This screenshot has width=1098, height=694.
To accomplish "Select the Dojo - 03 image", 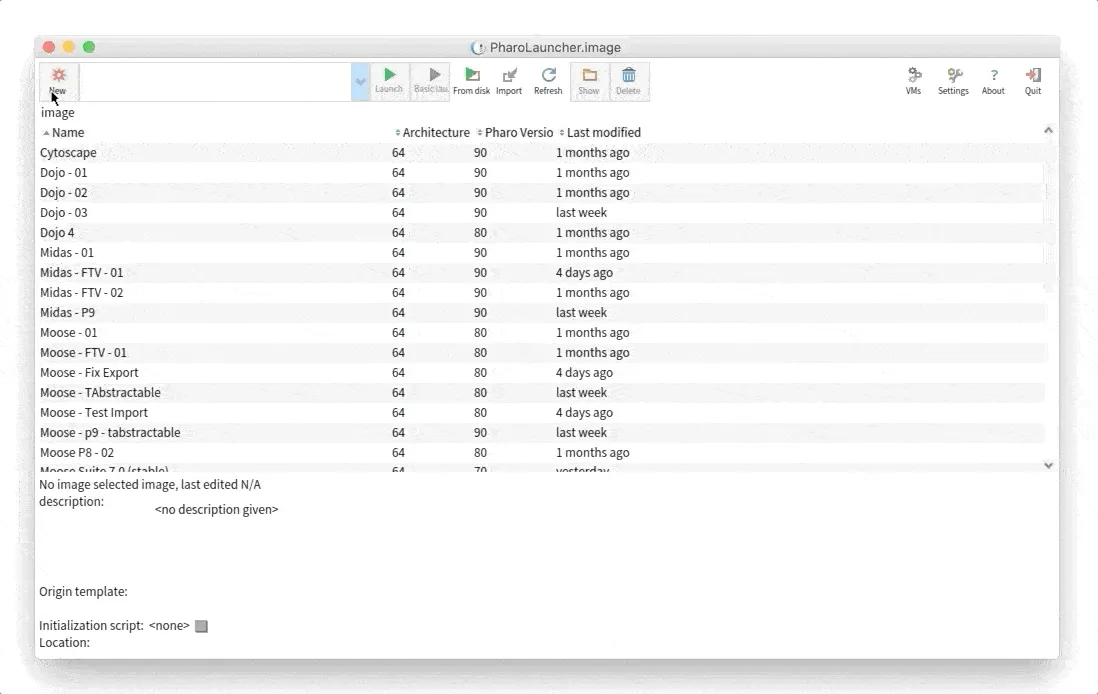I will pos(541,212).
